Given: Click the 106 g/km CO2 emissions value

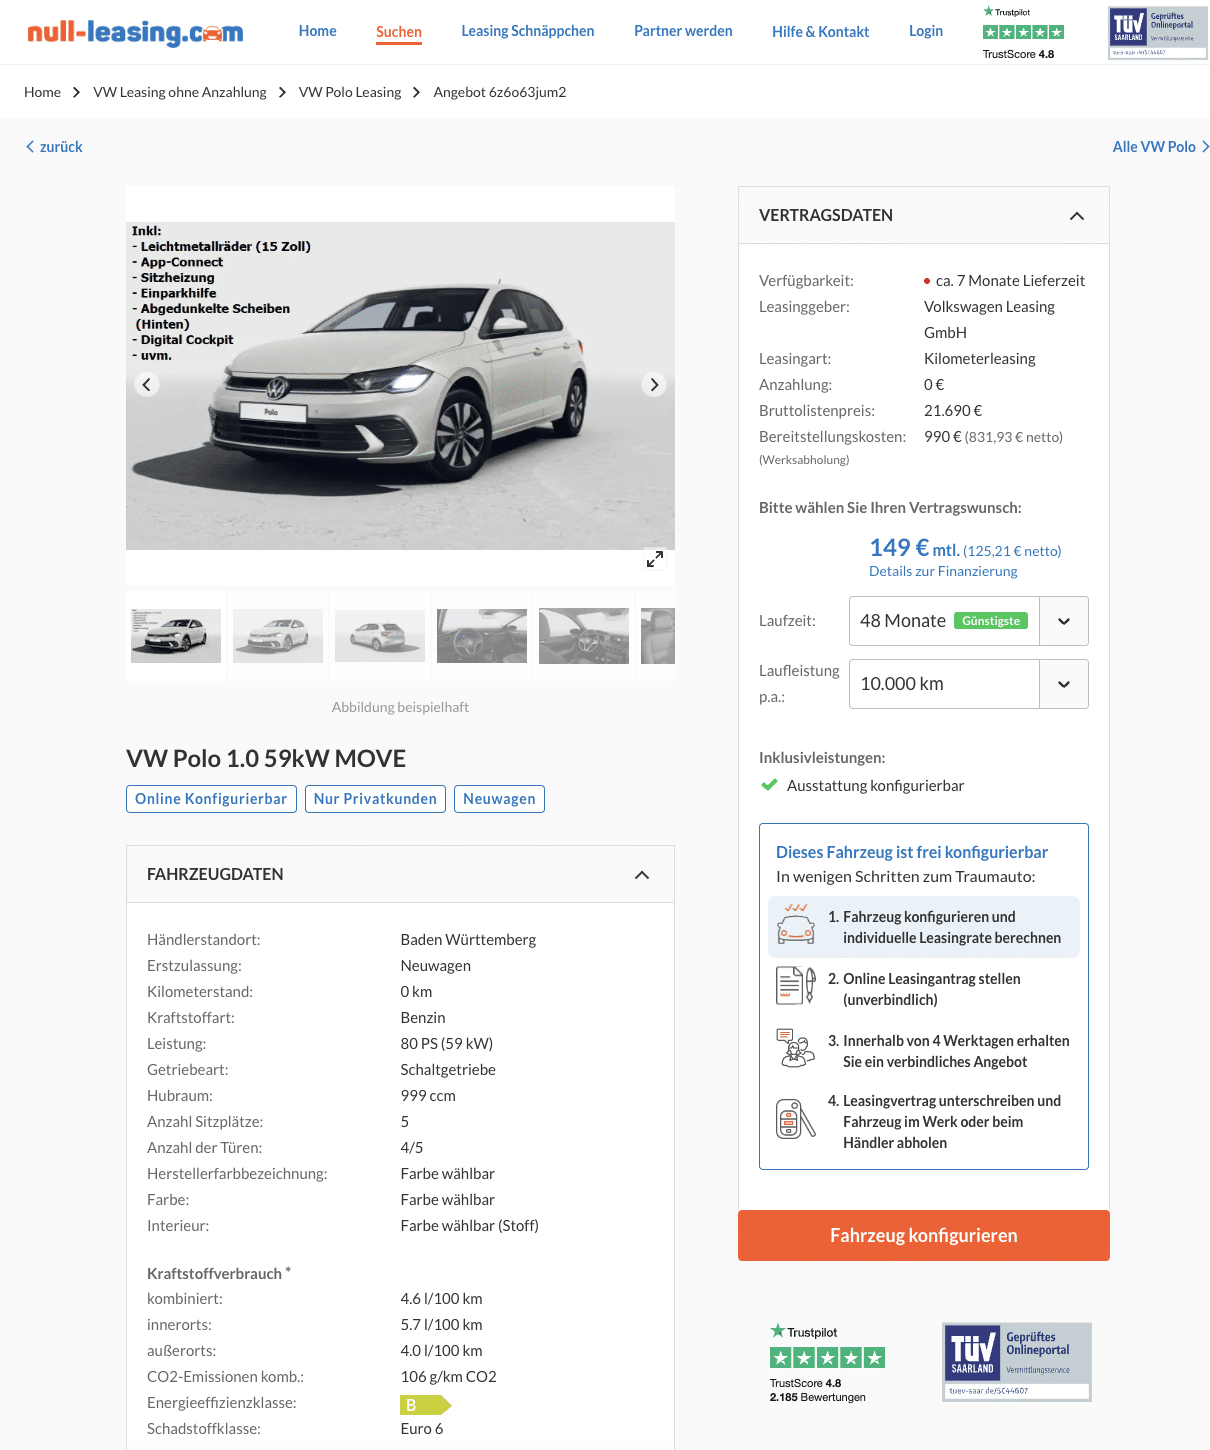Looking at the screenshot, I should 449,1377.
